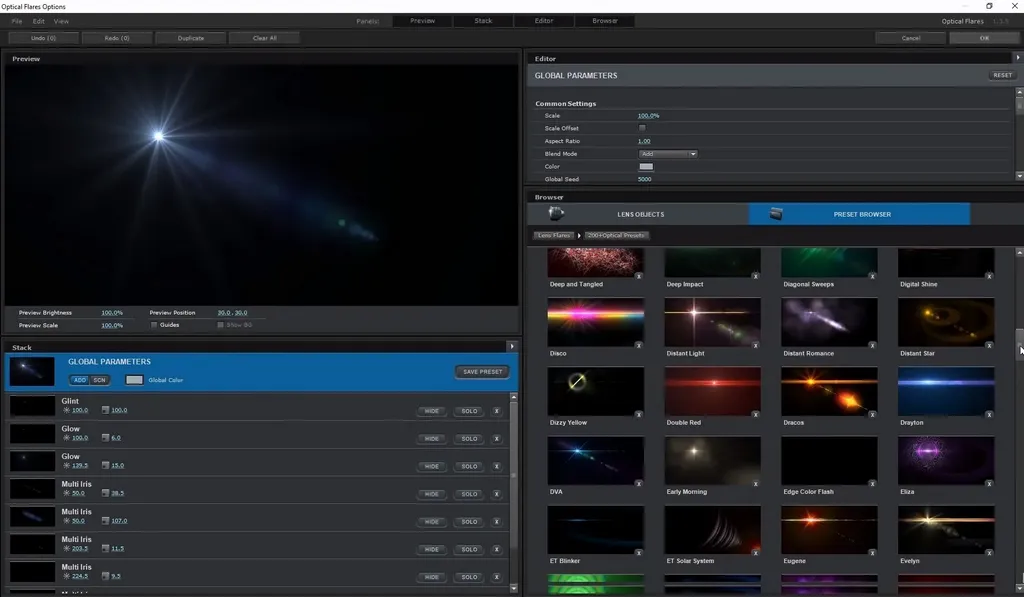Toggle the Preview panel tab

423,21
